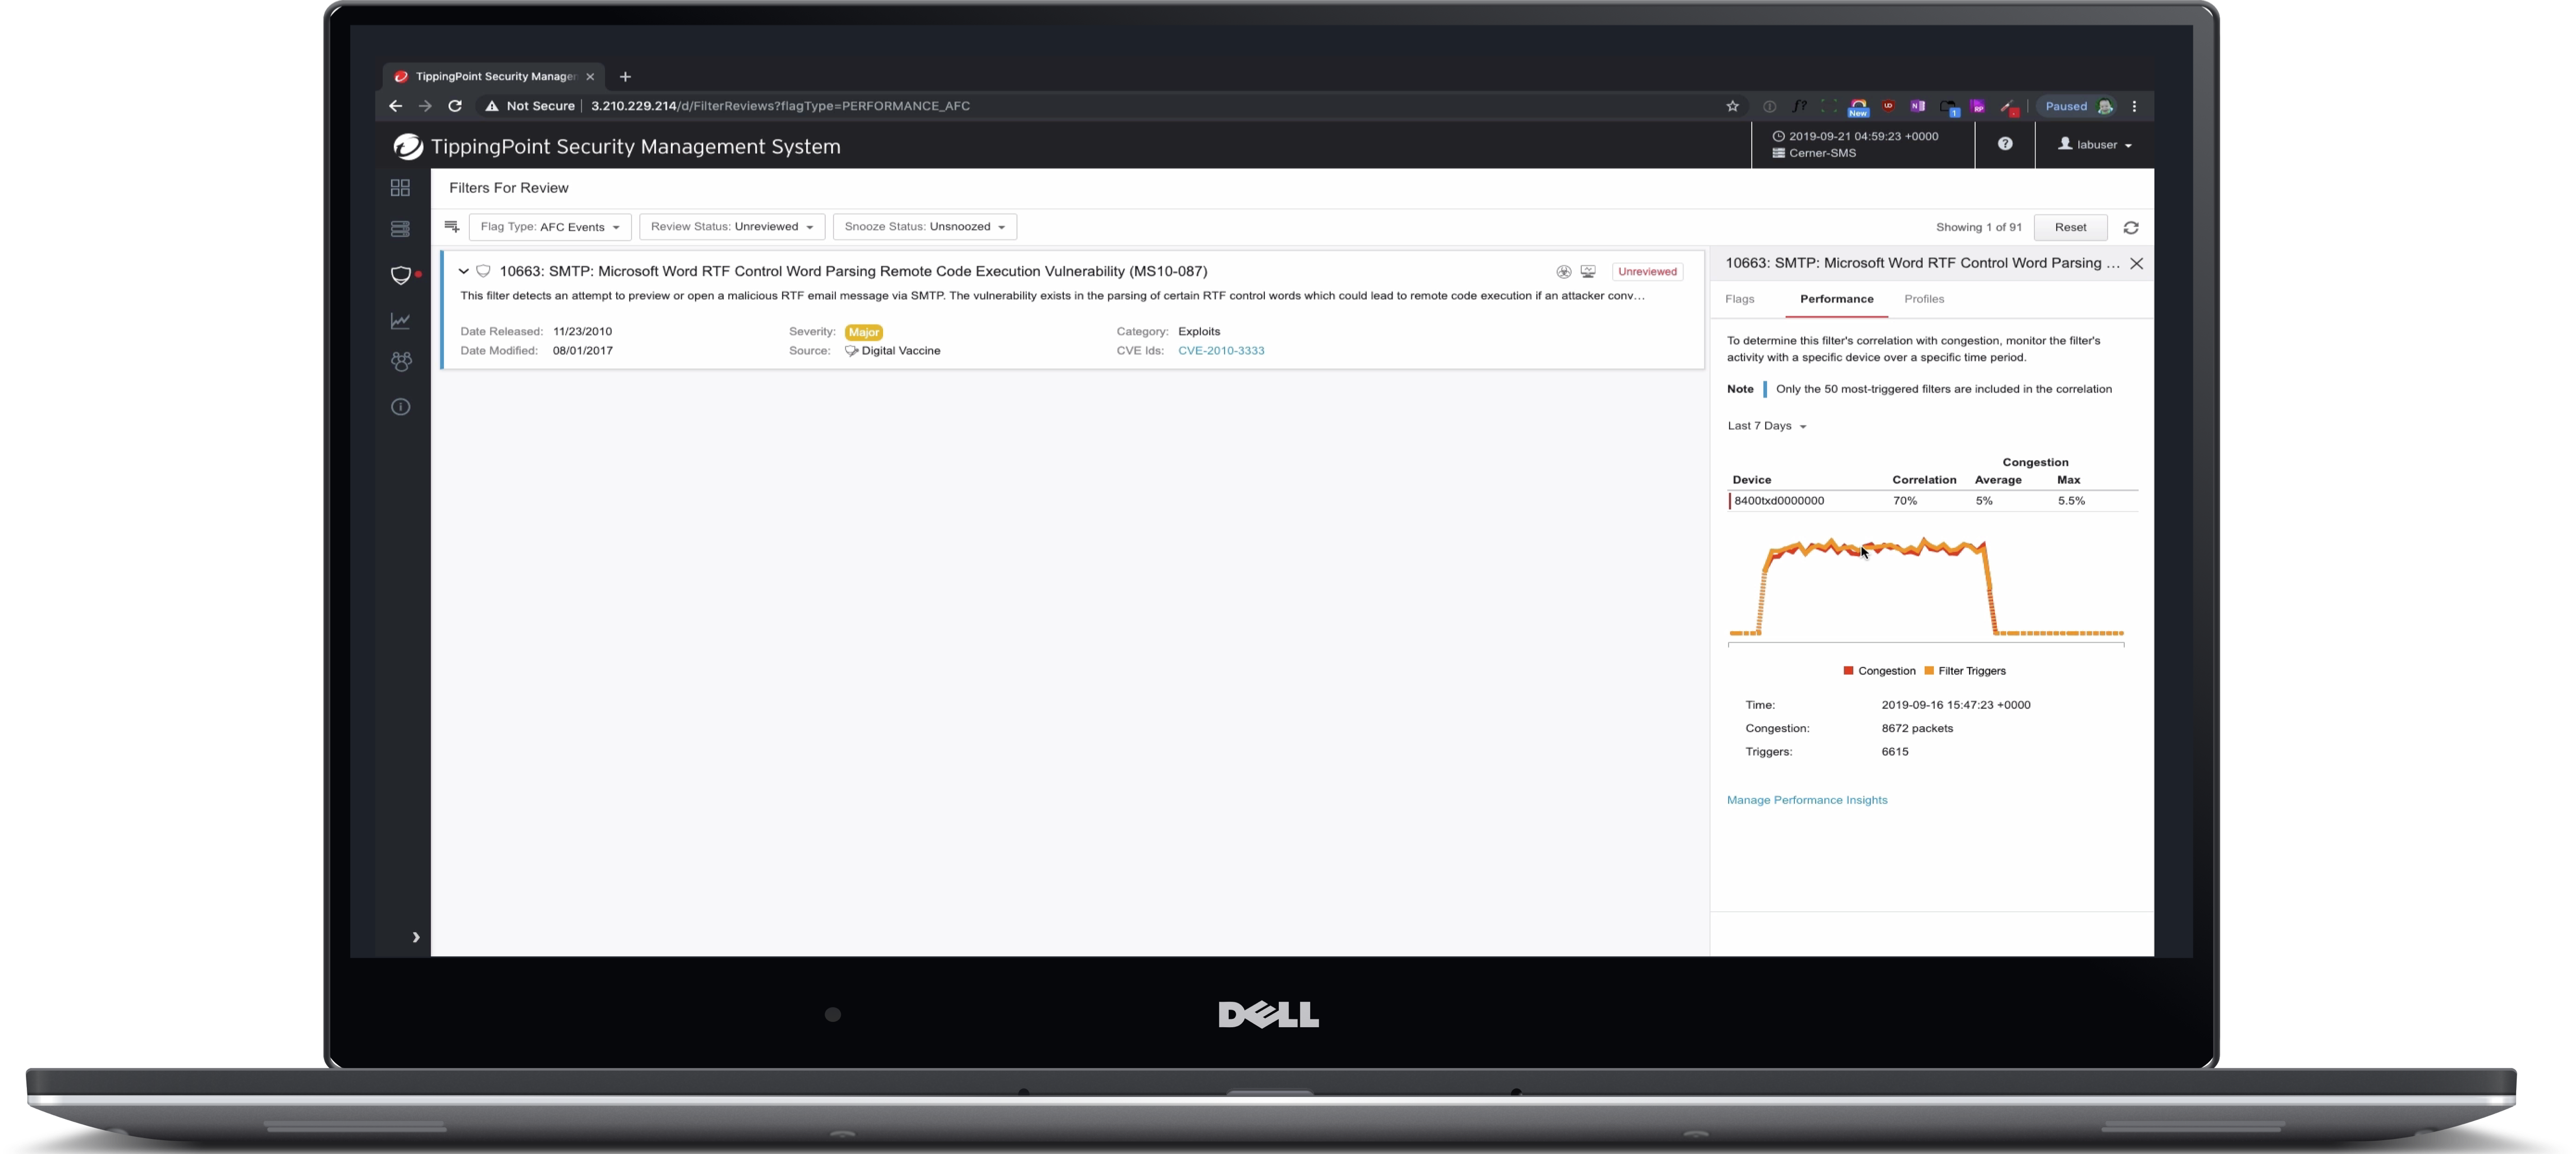The width and height of the screenshot is (2576, 1154).
Task: Open the Review Status: Unreviewed dropdown
Action: coord(732,227)
